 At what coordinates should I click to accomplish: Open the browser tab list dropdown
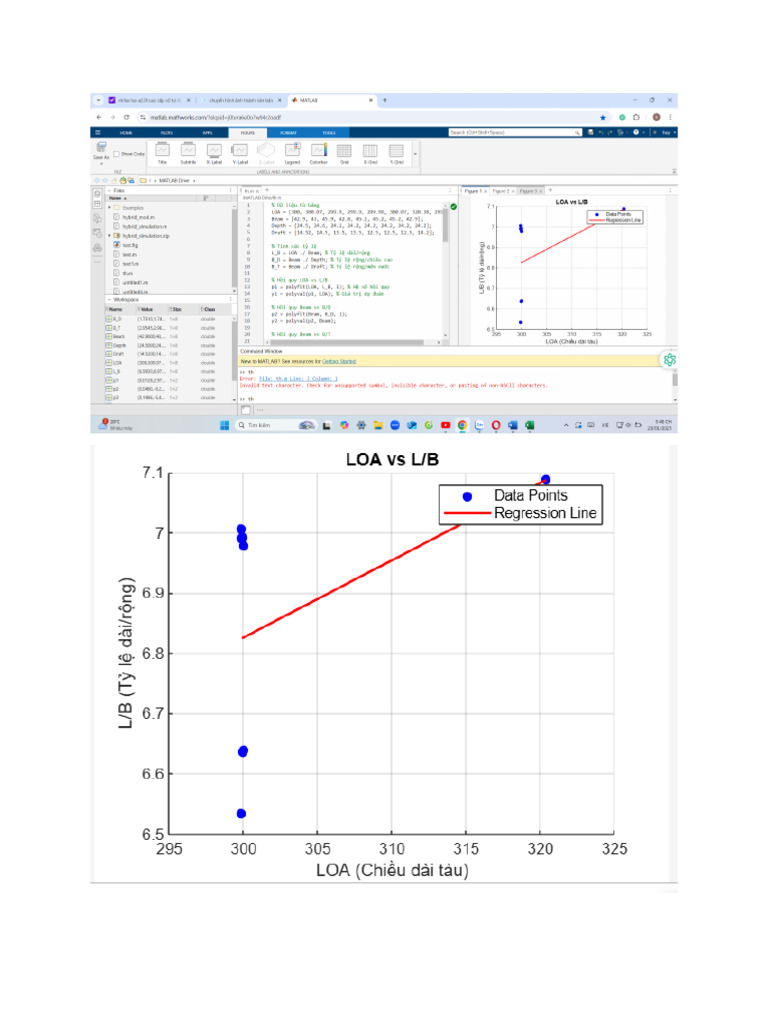99,101
